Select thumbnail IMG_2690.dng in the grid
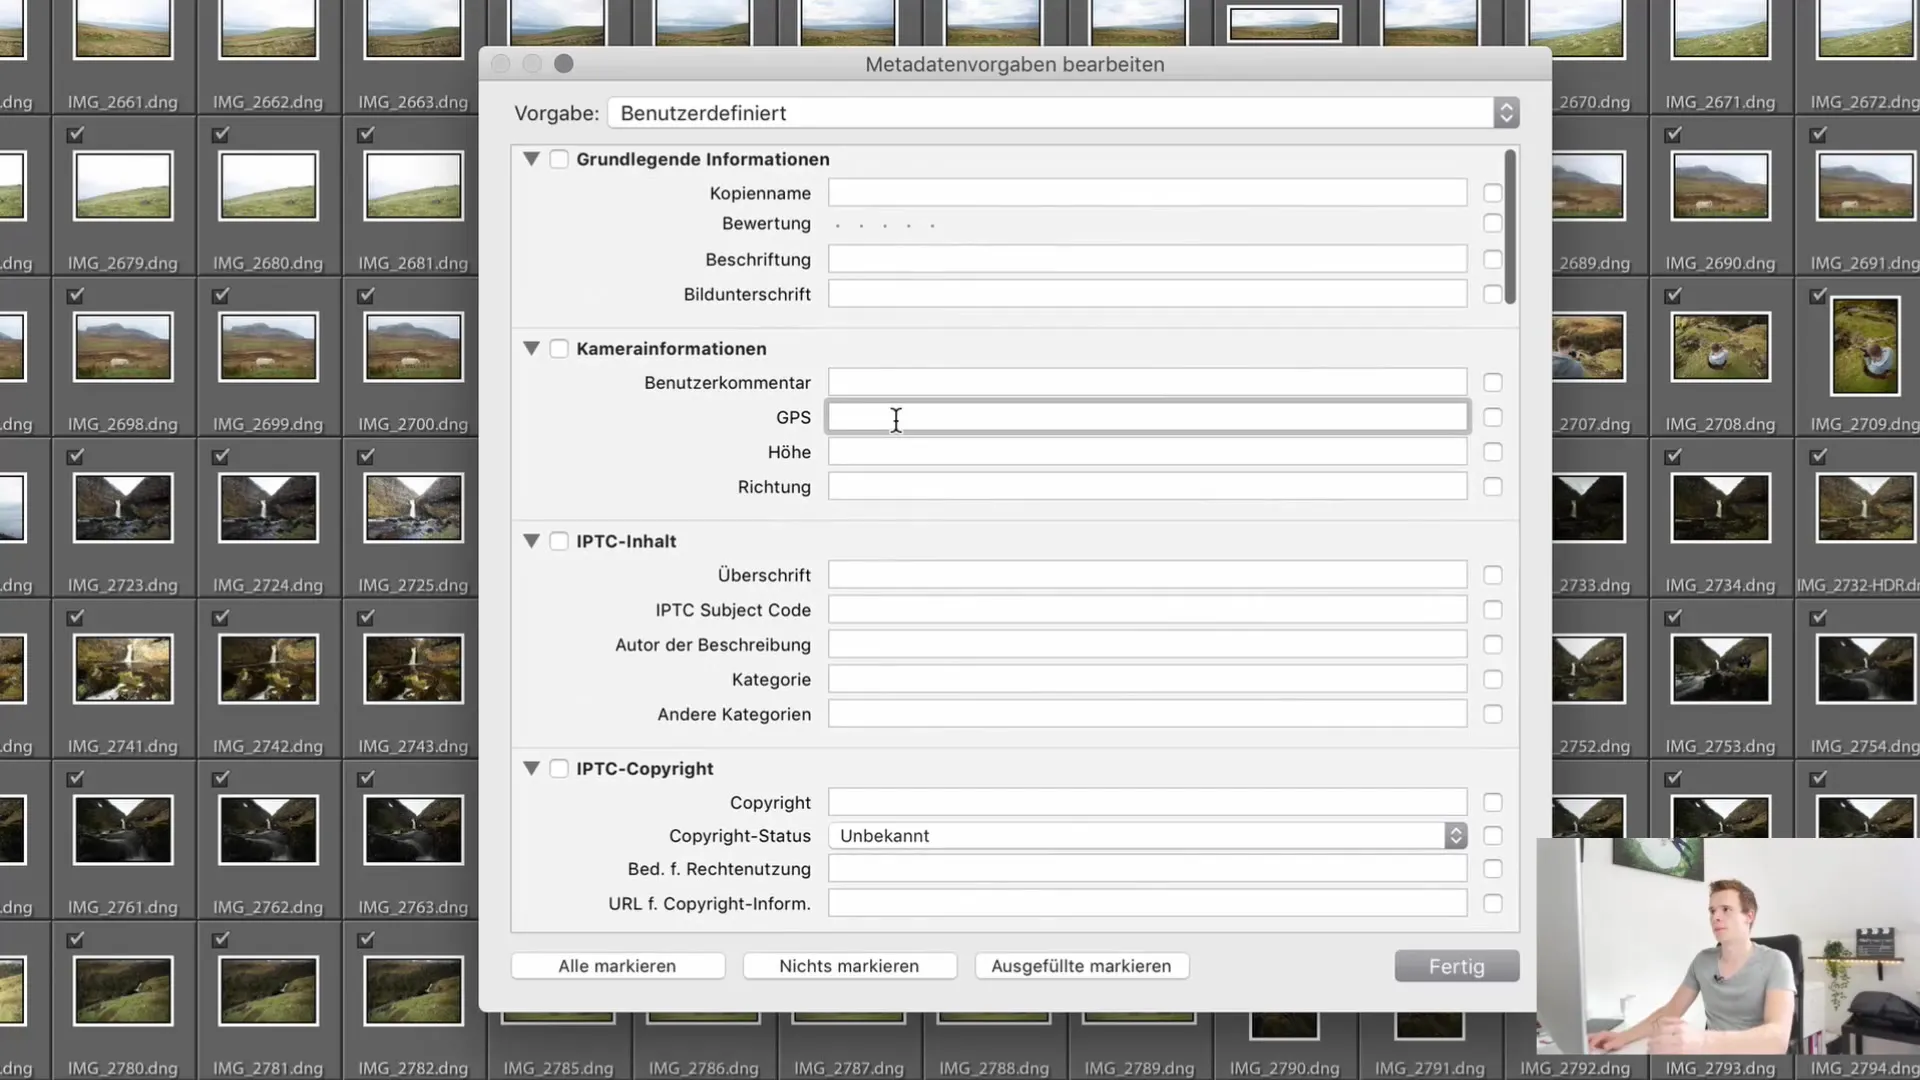Screen dimensions: 1920x1080 1720,186
